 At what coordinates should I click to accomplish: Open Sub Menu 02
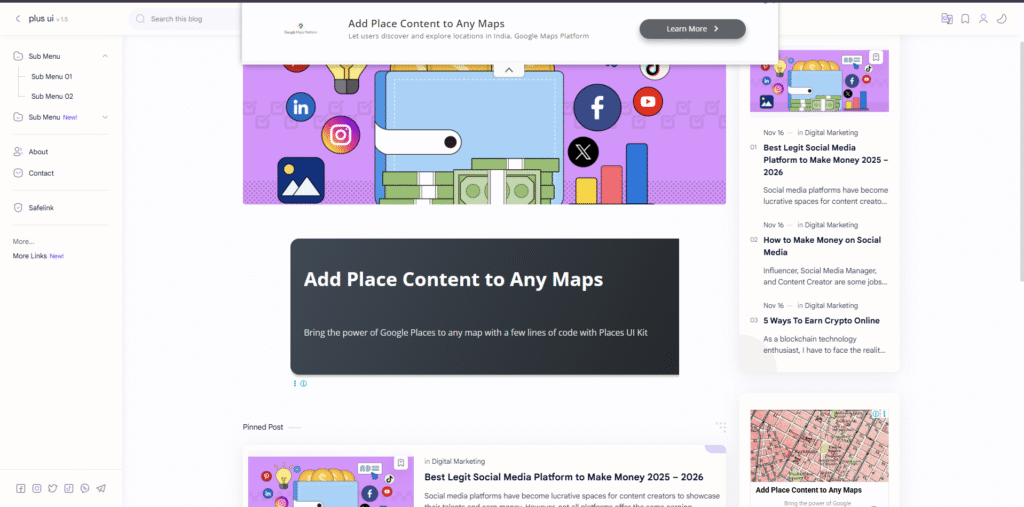(52, 96)
